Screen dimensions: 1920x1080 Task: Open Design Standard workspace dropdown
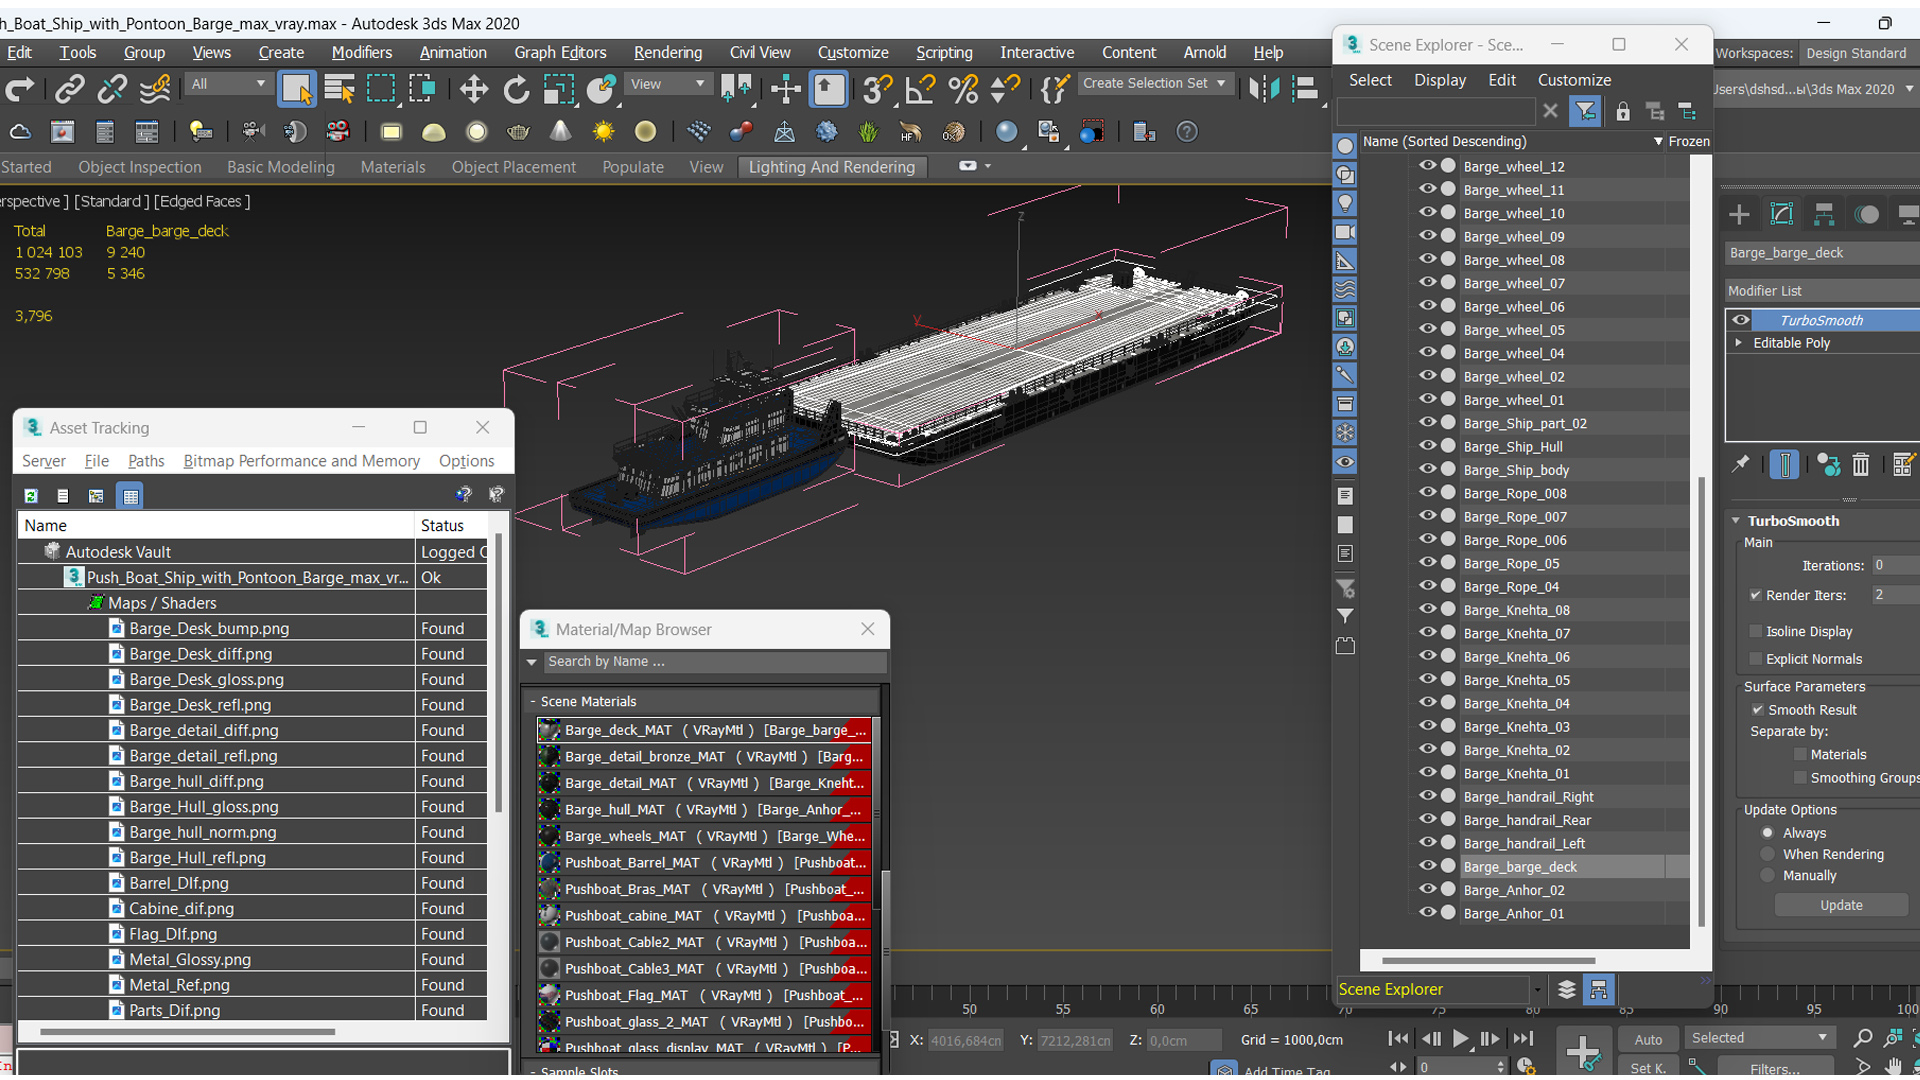pyautogui.click(x=1859, y=53)
